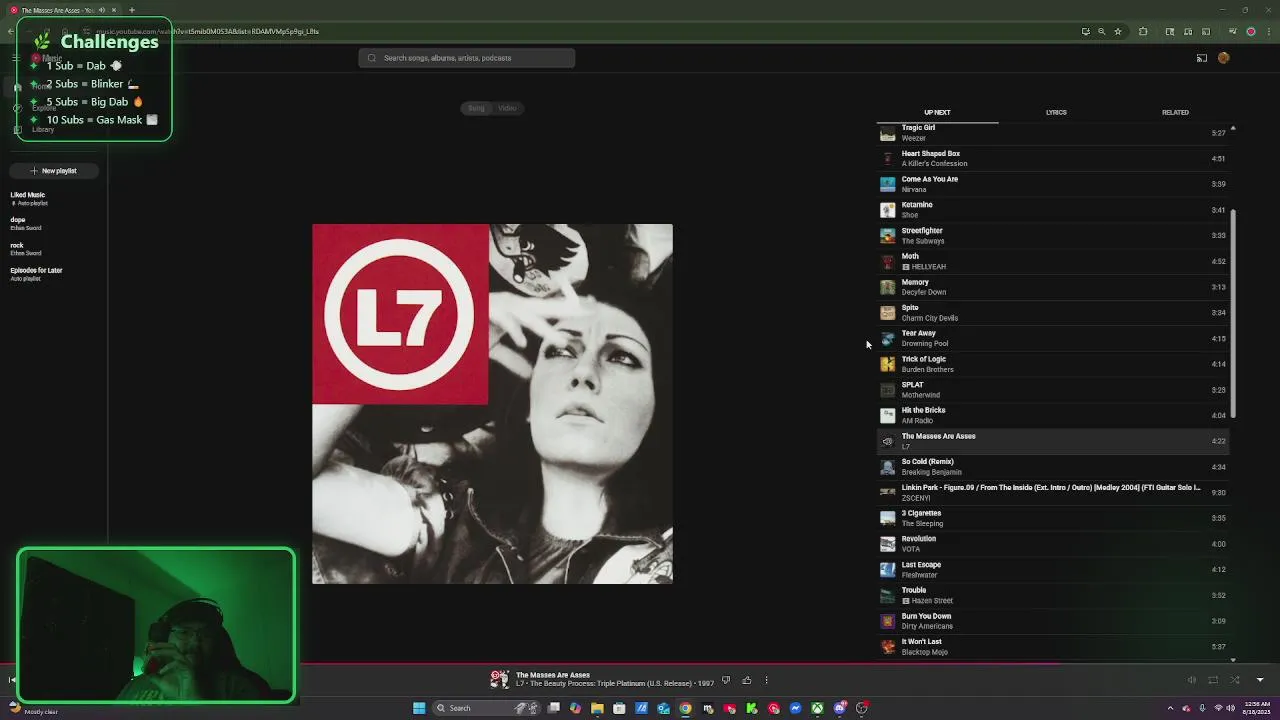Open Xbox app in taskbar

[x=817, y=708]
